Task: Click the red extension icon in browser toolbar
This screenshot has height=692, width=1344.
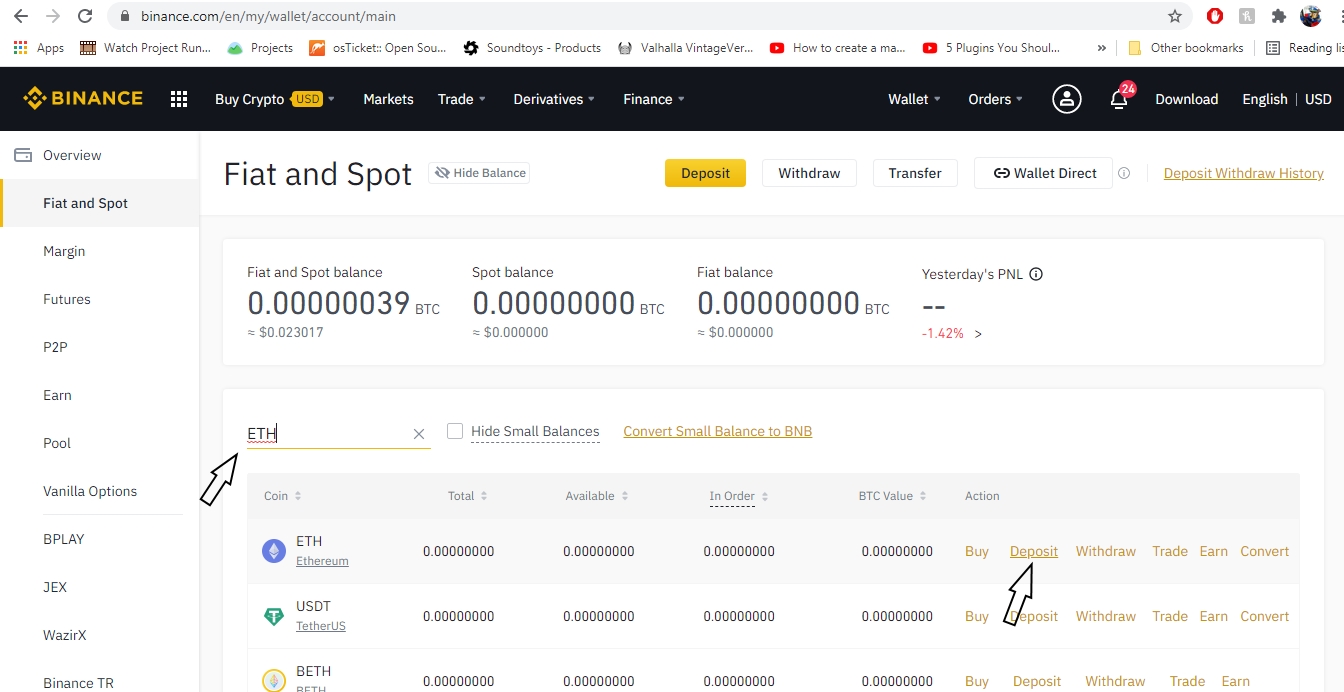Action: [1215, 16]
